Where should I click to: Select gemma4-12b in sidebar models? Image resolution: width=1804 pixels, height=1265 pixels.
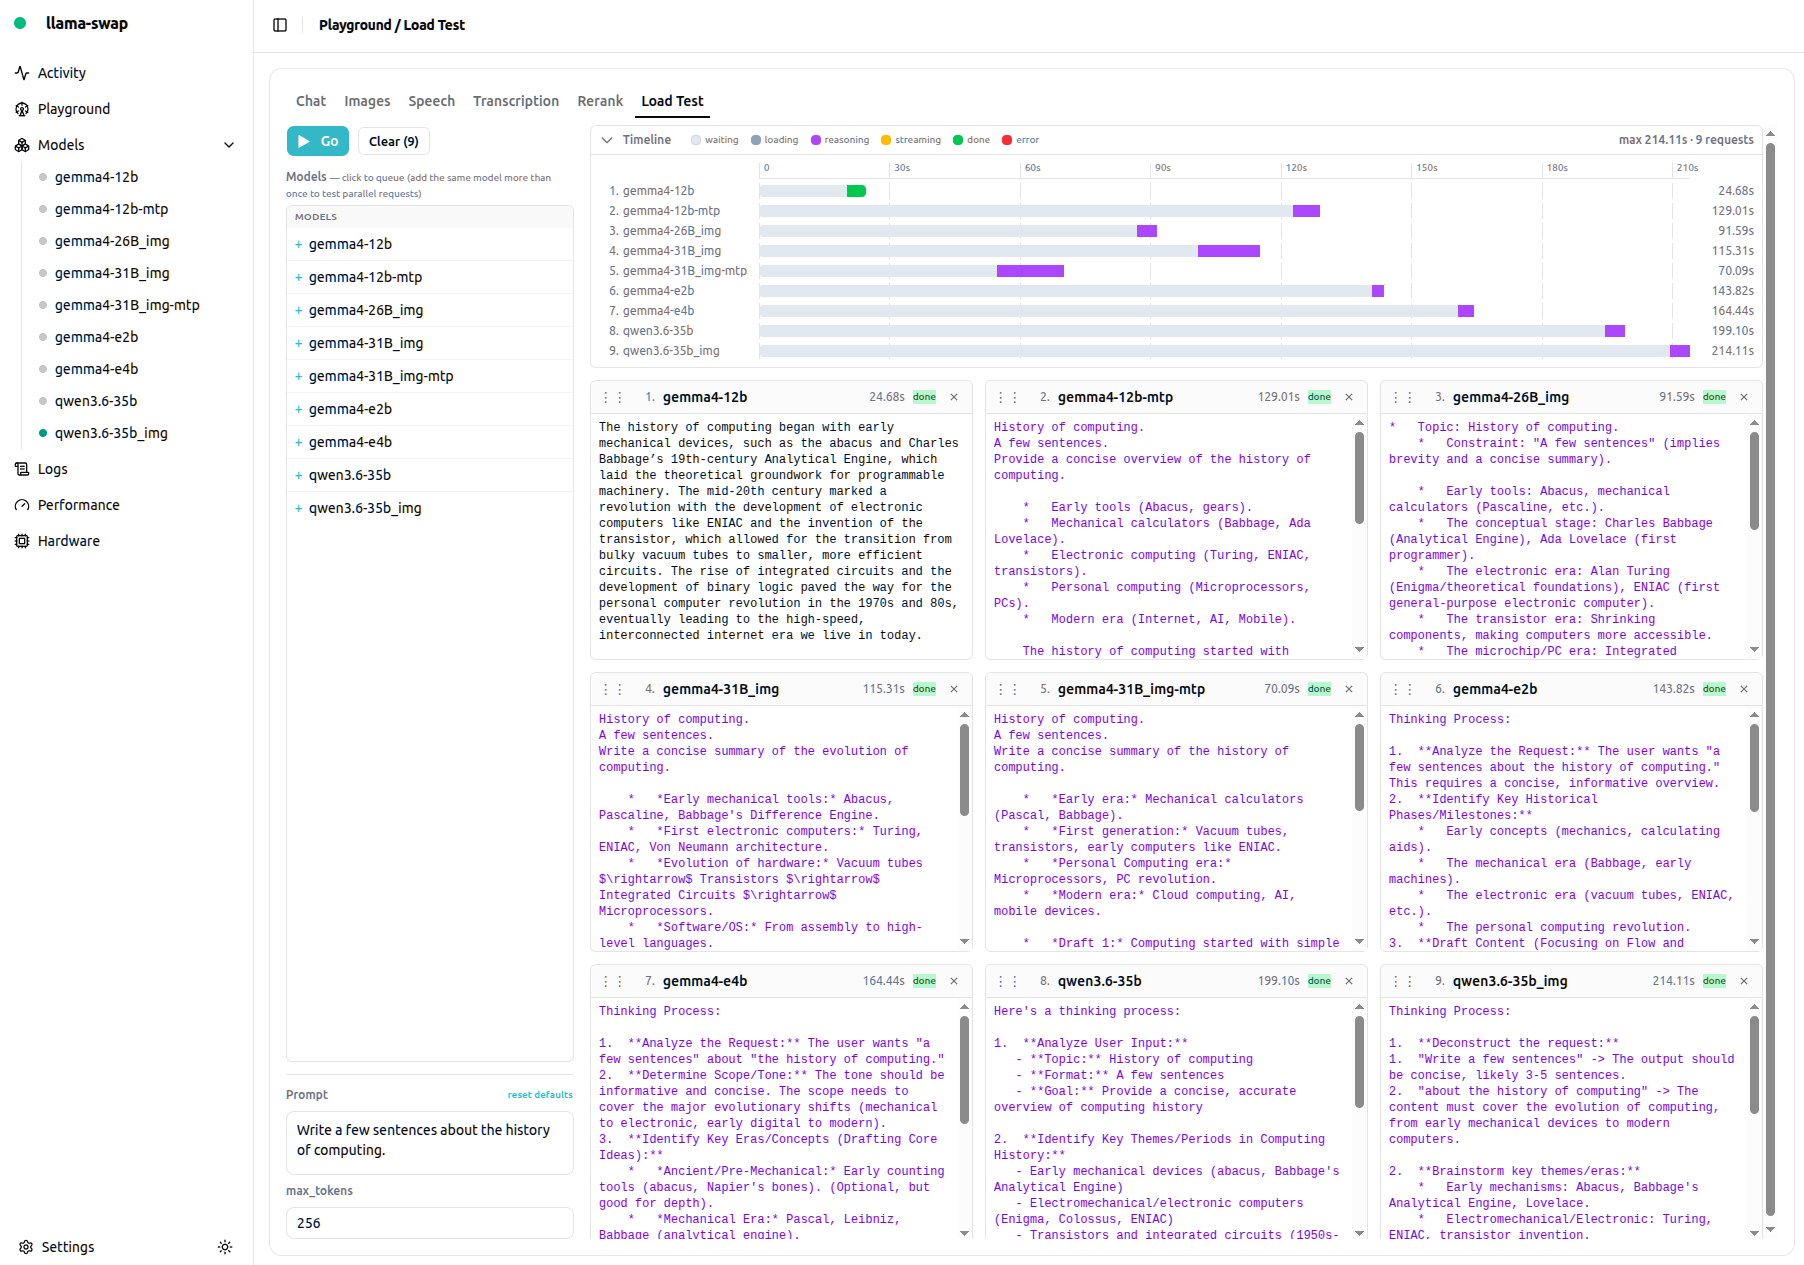(x=97, y=177)
